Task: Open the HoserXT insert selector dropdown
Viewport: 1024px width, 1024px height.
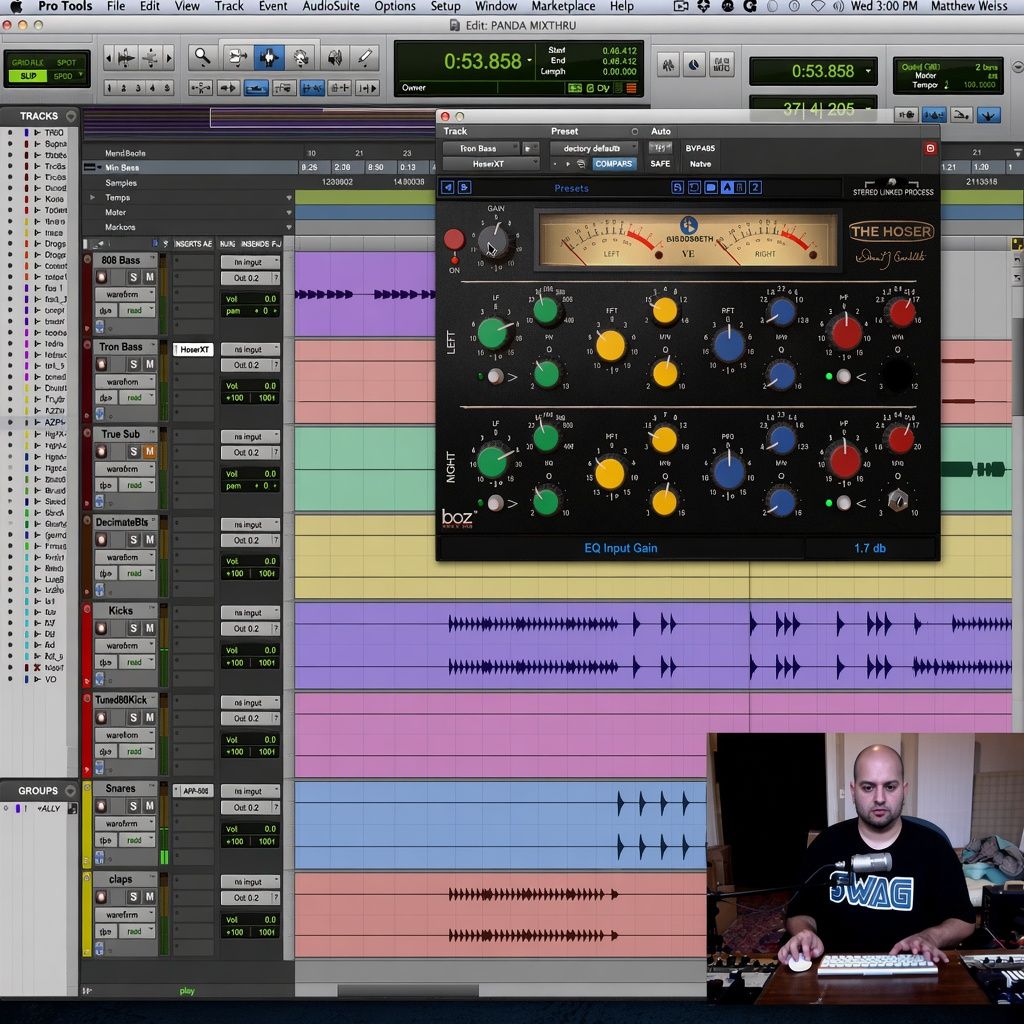Action: click(x=490, y=164)
